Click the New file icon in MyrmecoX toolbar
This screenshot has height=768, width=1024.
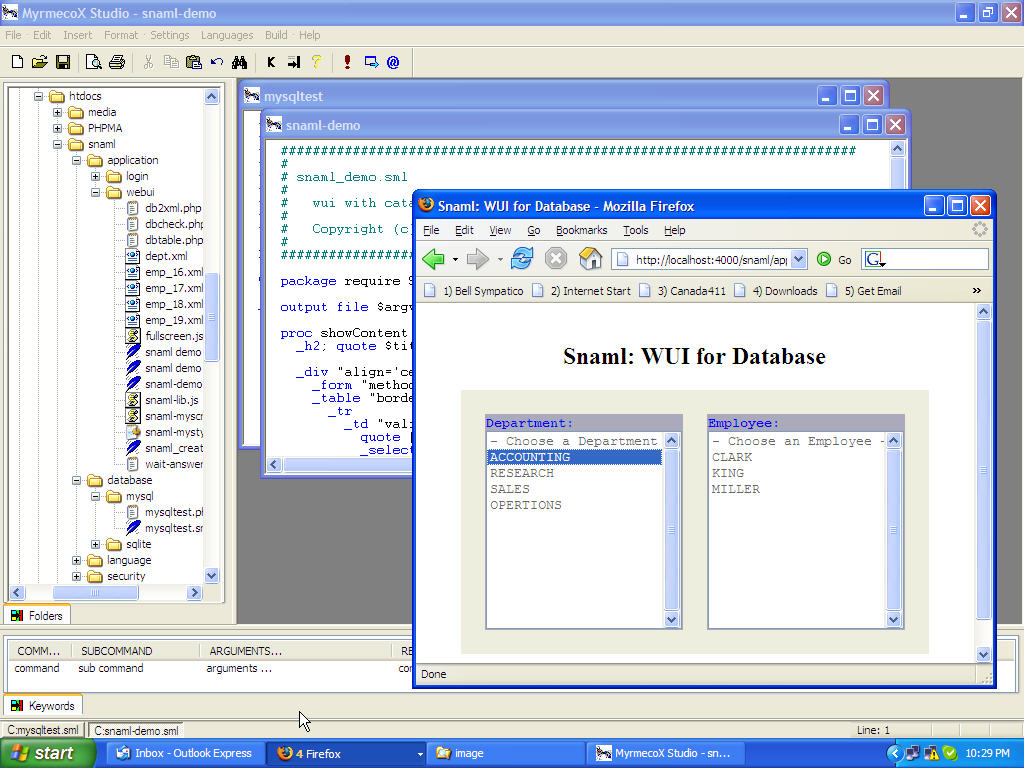(18, 62)
